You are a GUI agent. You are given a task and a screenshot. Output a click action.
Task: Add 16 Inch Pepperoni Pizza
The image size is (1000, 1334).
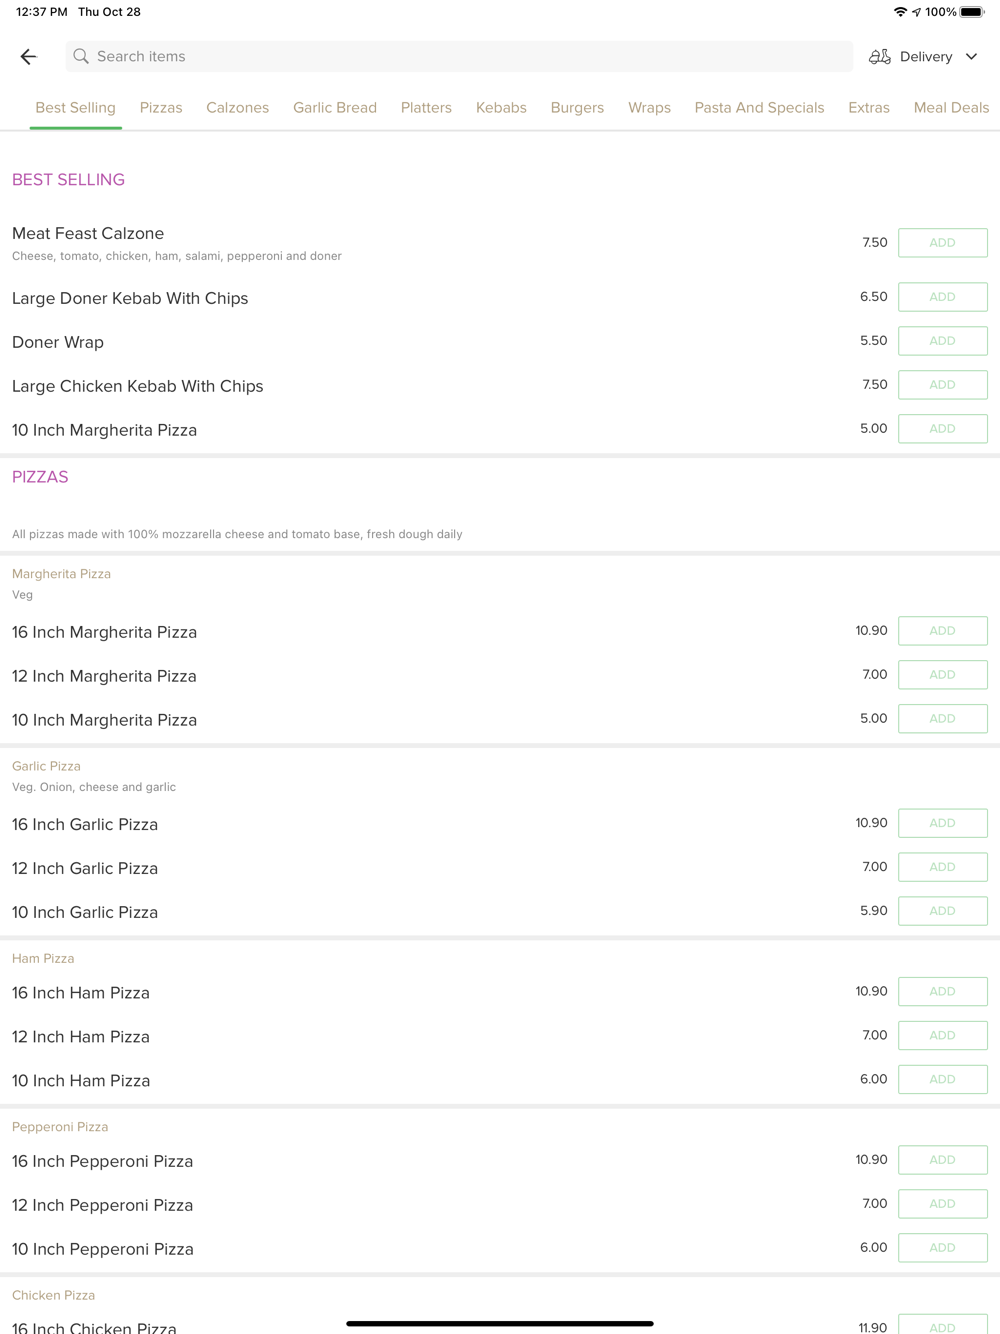(943, 1160)
